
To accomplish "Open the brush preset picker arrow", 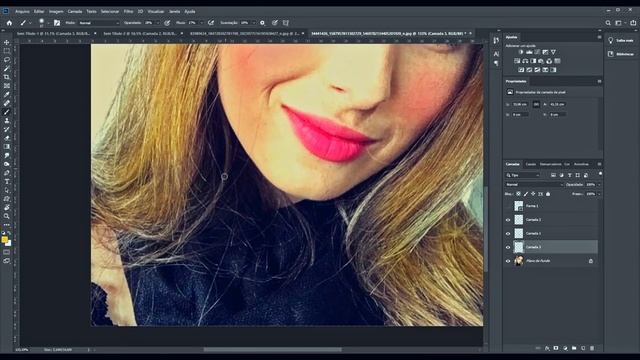I will pos(48,23).
